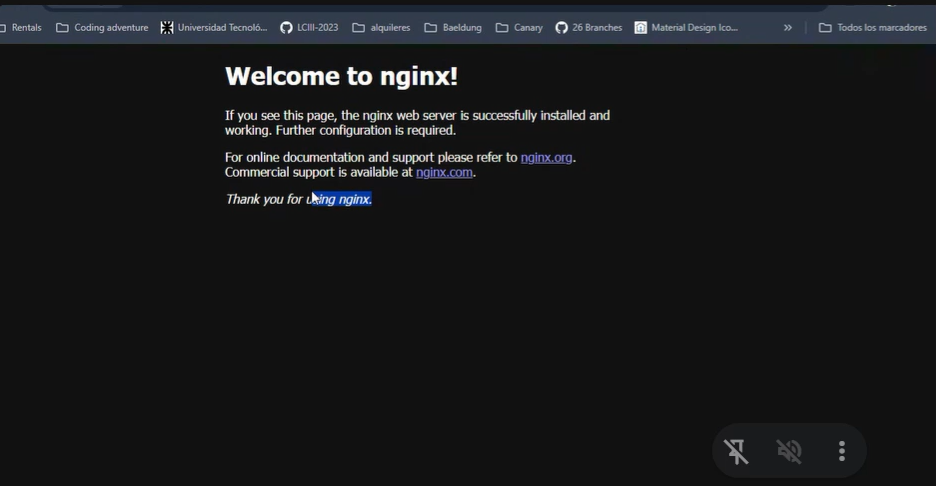The height and width of the screenshot is (486, 936).
Task: Open Todos los marcadores folder
Action: click(x=873, y=27)
